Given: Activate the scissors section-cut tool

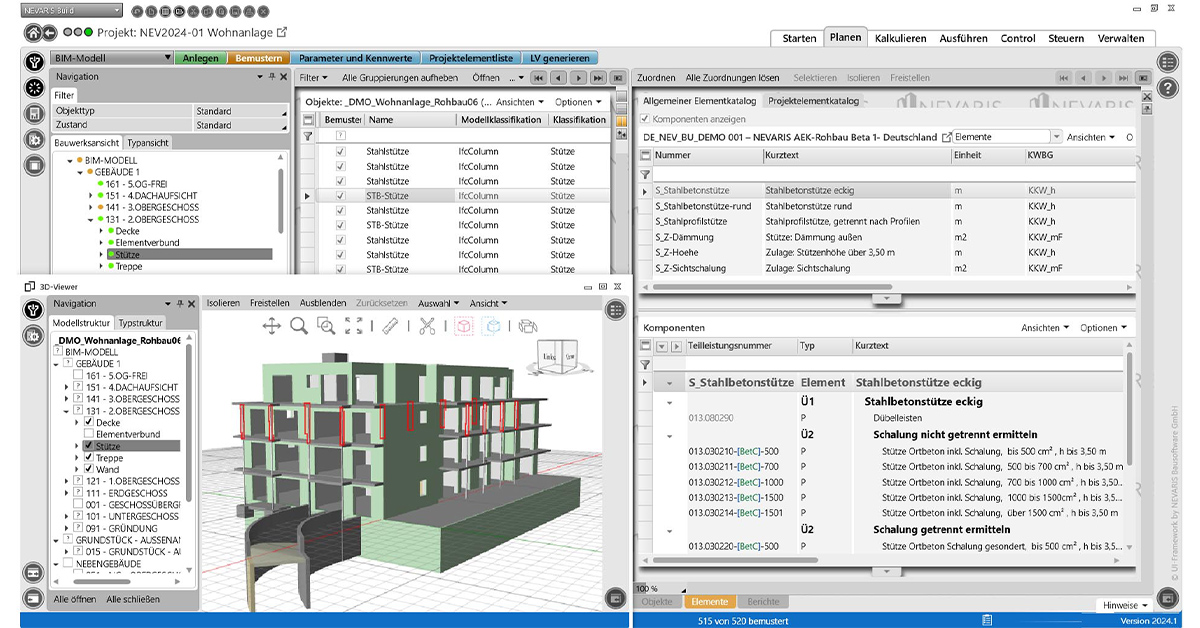Looking at the screenshot, I should coord(427,325).
